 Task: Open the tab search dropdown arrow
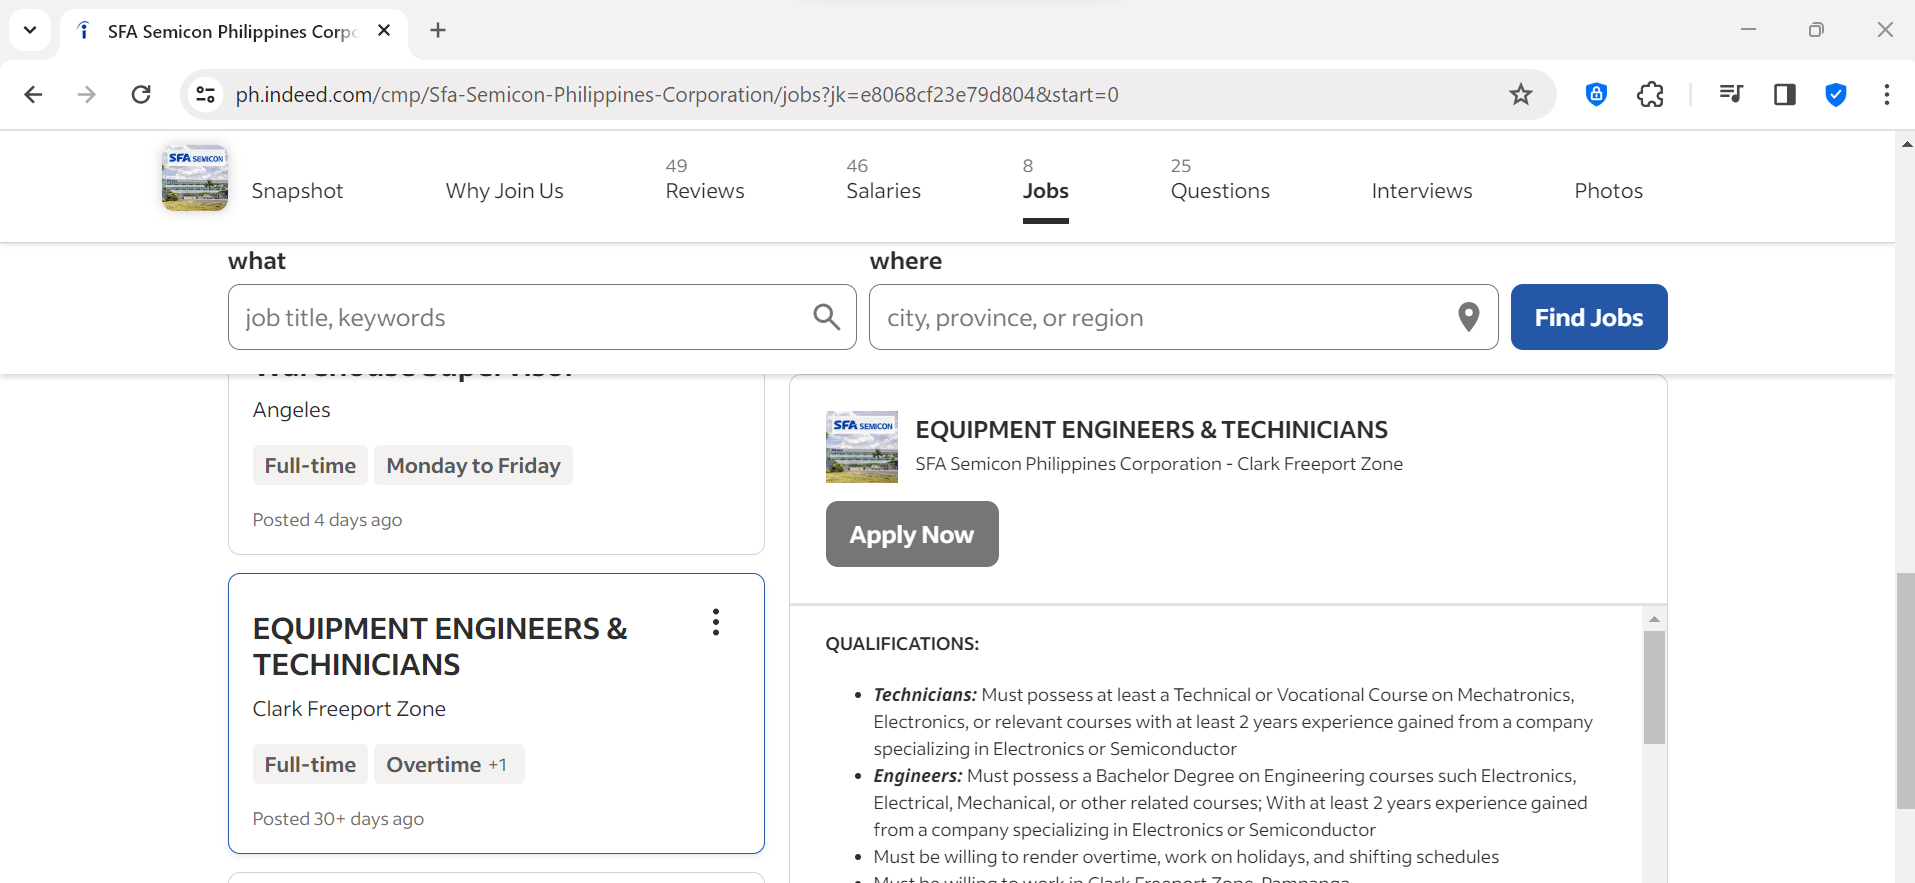click(30, 30)
